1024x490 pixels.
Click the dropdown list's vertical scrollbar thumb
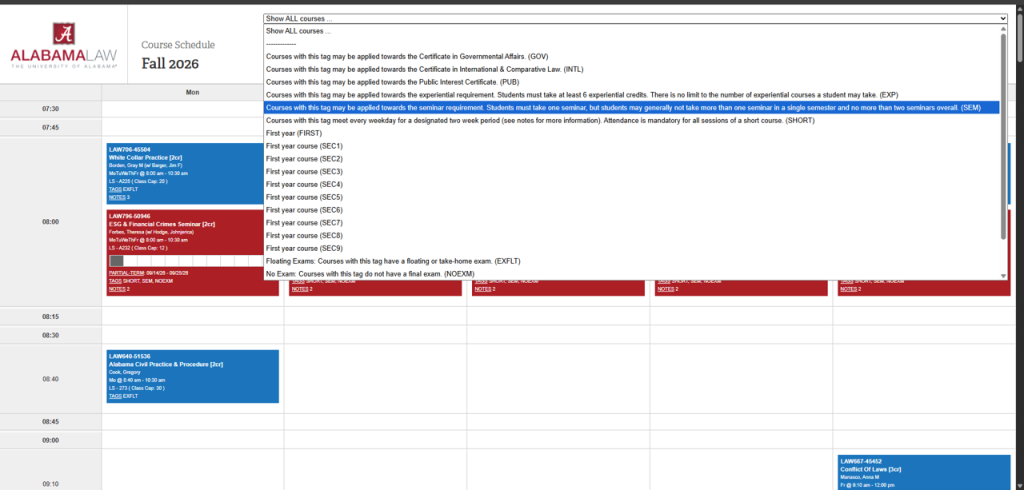1003,136
